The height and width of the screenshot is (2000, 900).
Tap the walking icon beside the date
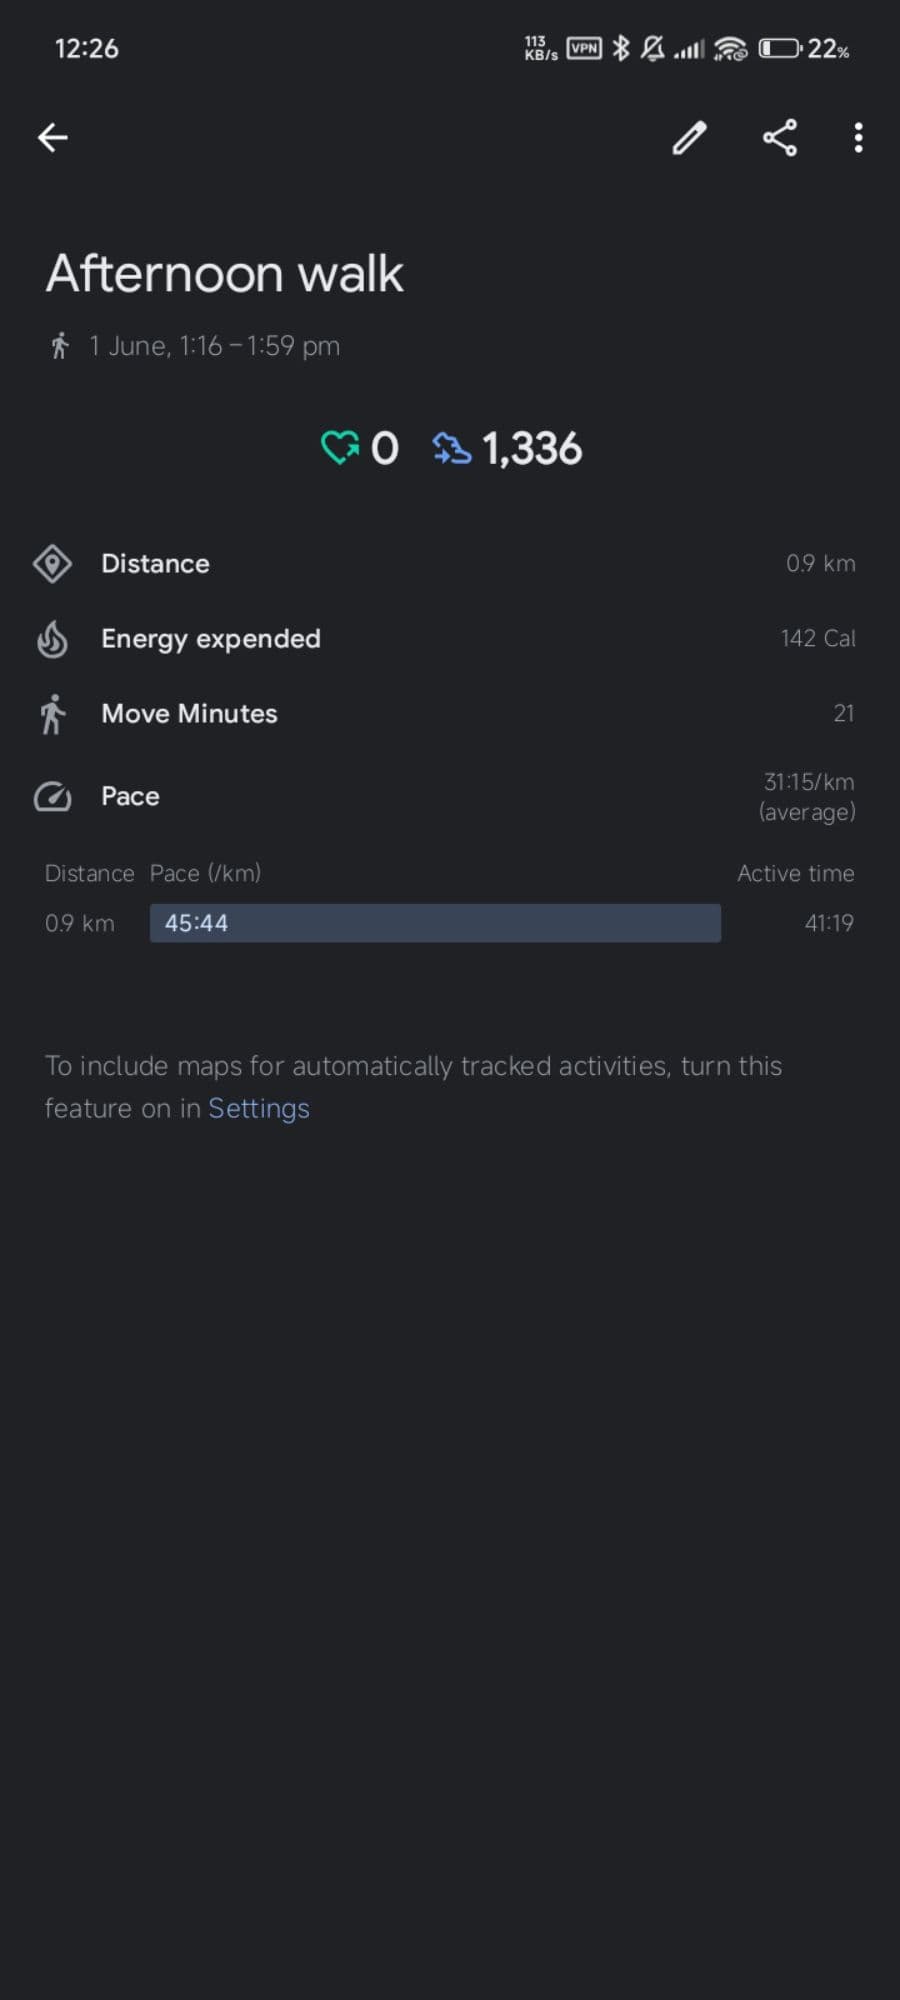[x=60, y=346]
